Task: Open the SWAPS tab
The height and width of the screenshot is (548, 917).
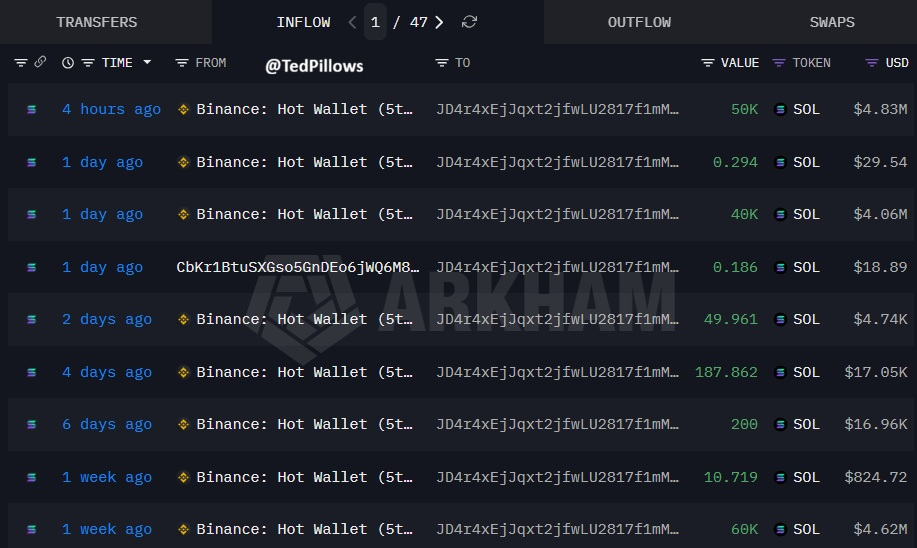Action: 832,22
